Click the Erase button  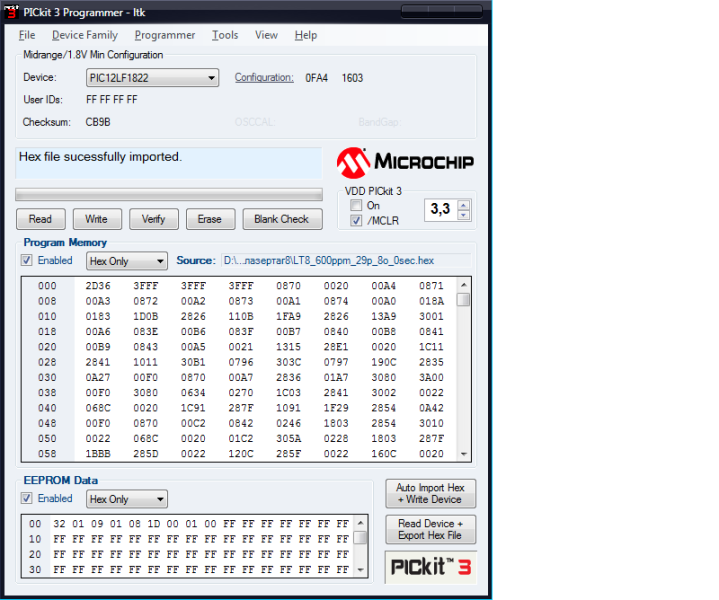(210, 219)
